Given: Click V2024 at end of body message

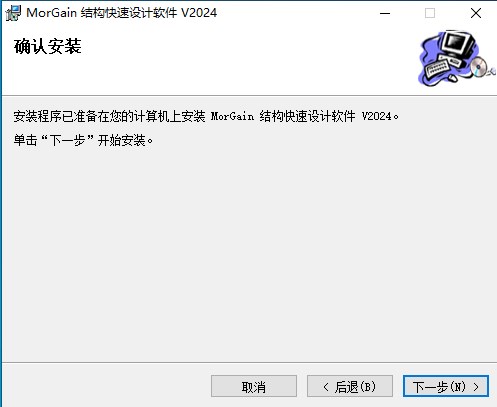Looking at the screenshot, I should tap(377, 116).
